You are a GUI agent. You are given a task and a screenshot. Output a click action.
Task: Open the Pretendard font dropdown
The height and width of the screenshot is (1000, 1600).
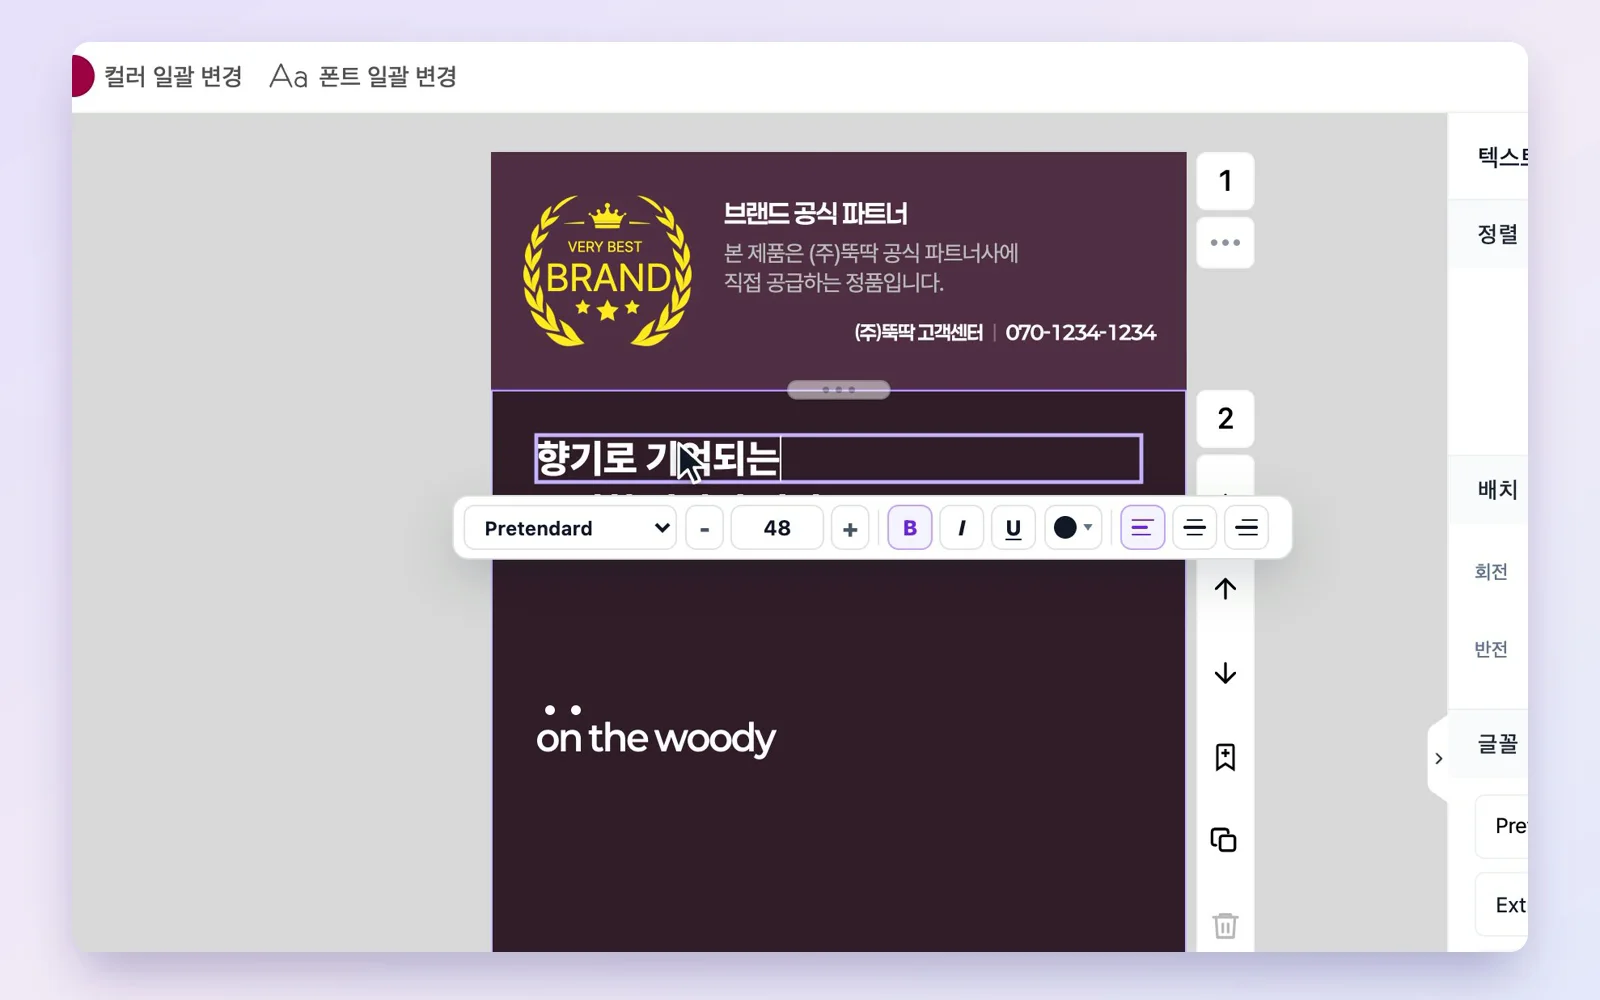571,528
